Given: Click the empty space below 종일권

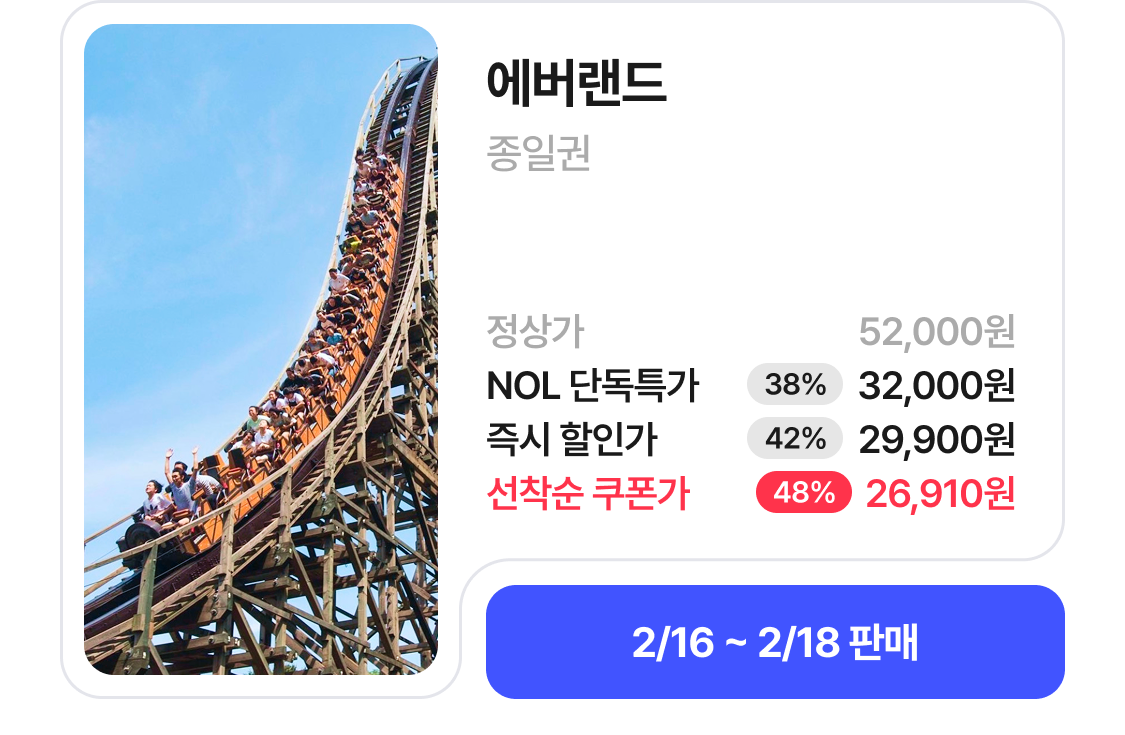Looking at the screenshot, I should [x=700, y=240].
